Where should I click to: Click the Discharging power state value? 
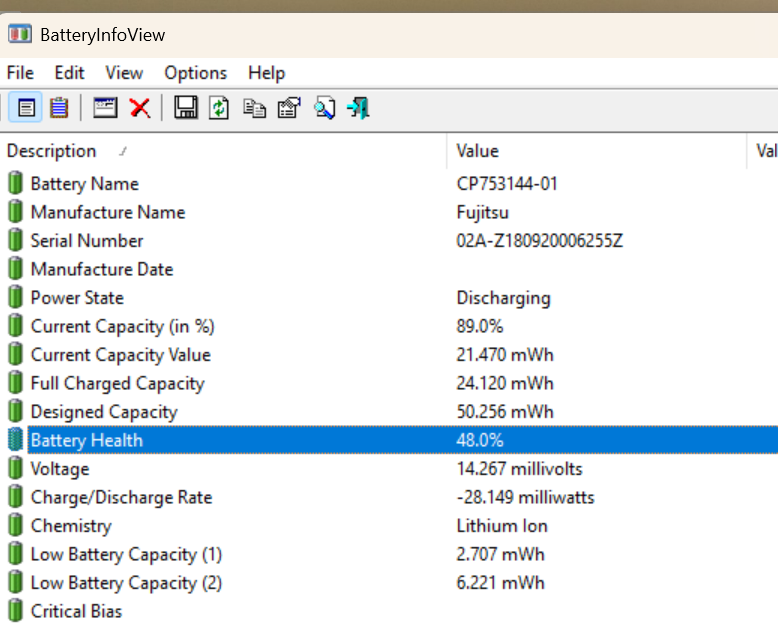503,298
